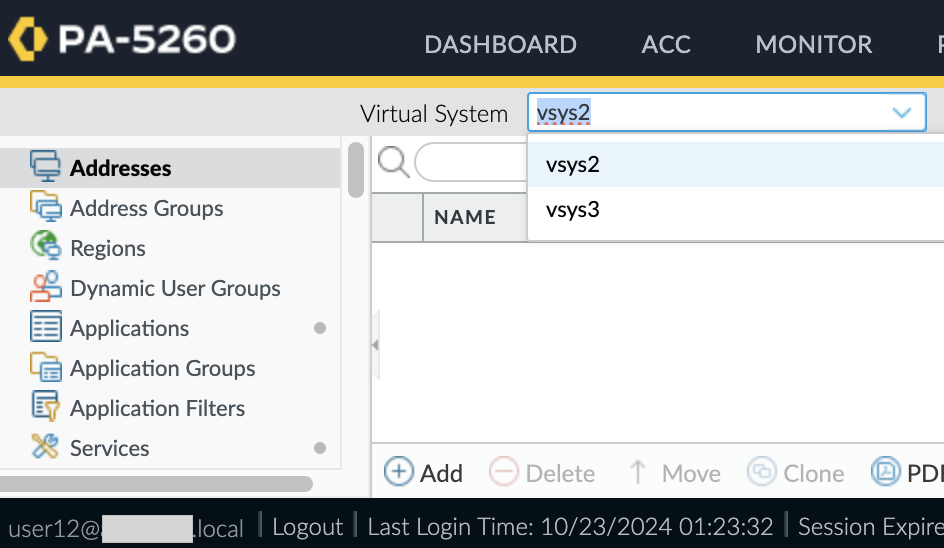Click the plus icon for Add
944x548 pixels.
click(399, 472)
